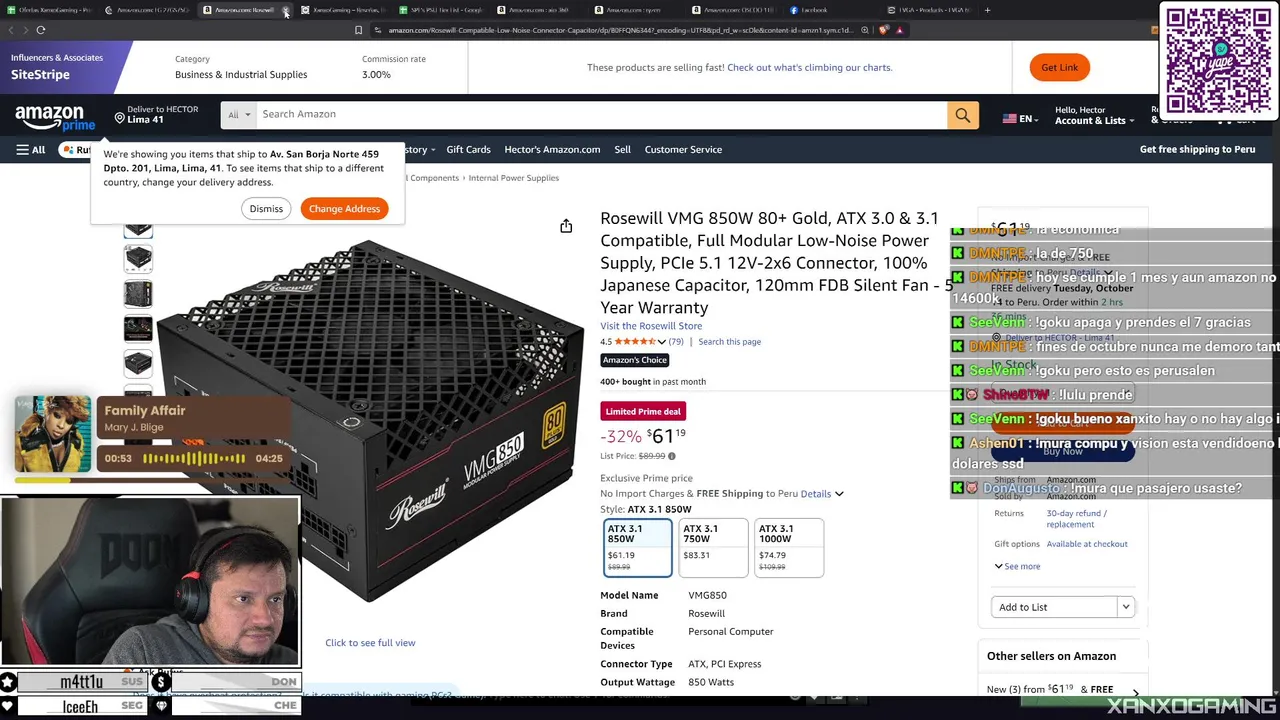This screenshot has height=720, width=1280.
Task: Click the browser bookmark icon in address bar
Action: 358,30
